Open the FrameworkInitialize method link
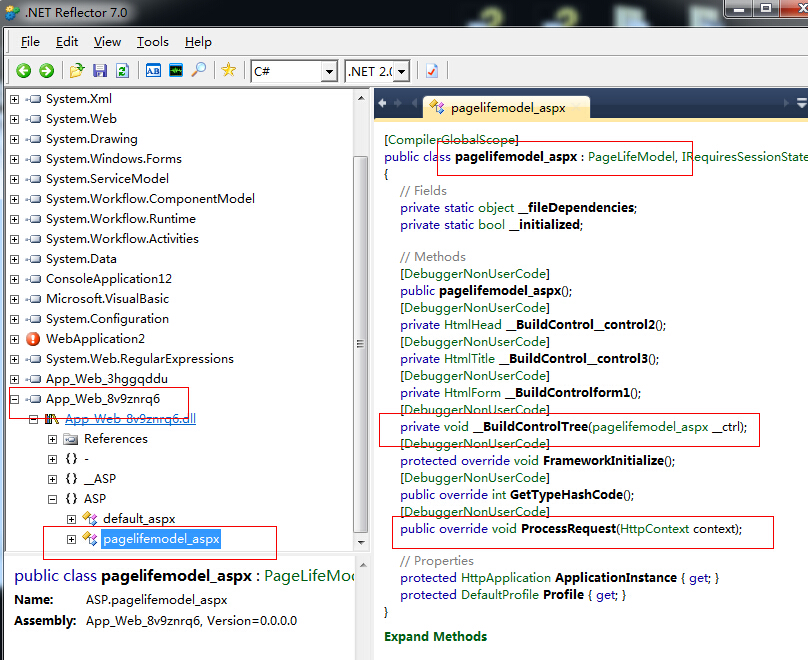Screen dimensions: 808x660 tap(603, 461)
